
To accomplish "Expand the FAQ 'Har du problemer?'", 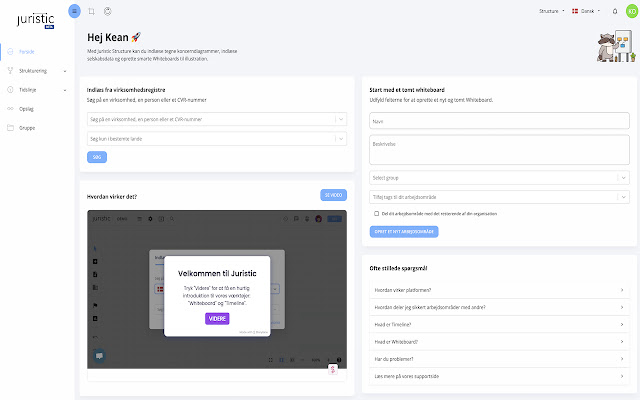I will tap(499, 359).
